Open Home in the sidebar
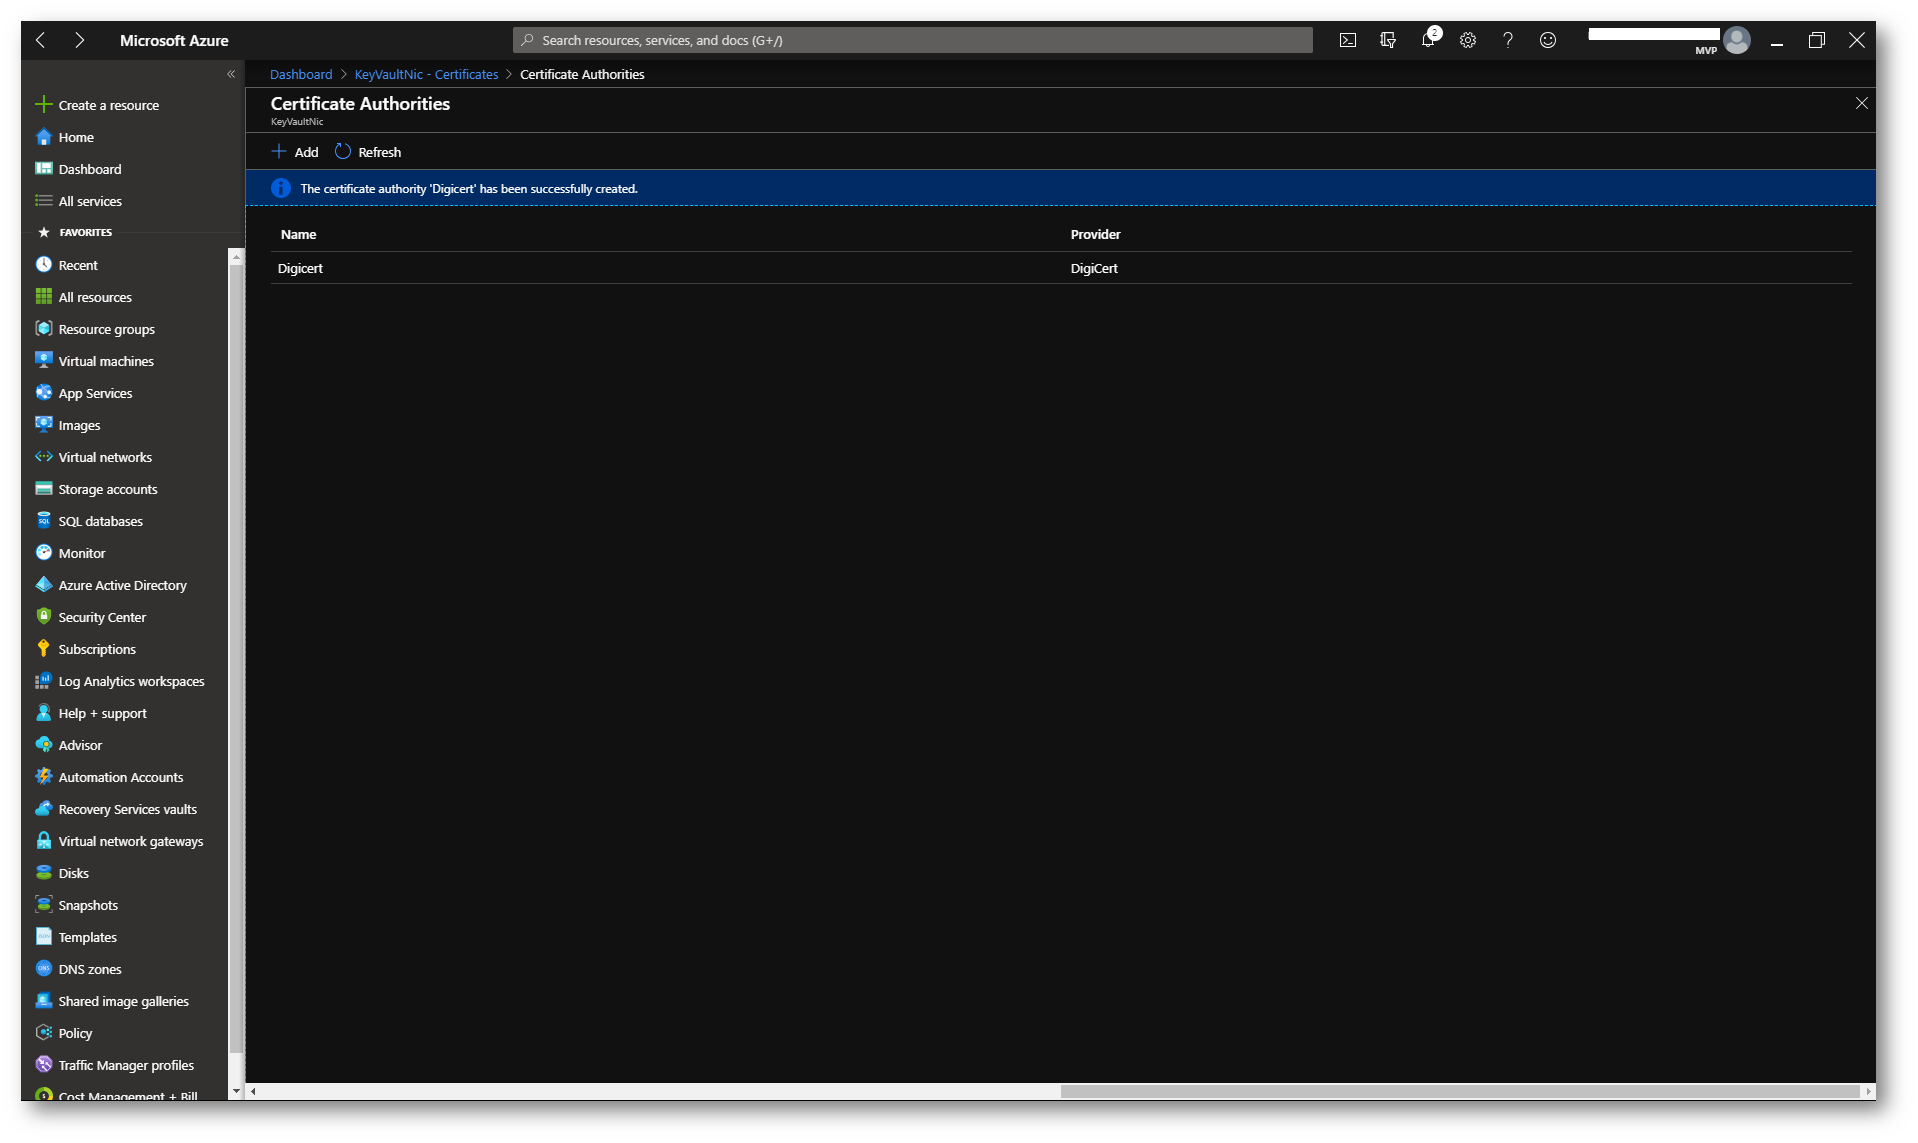This screenshot has height=1143, width=1918. pos(65,137)
